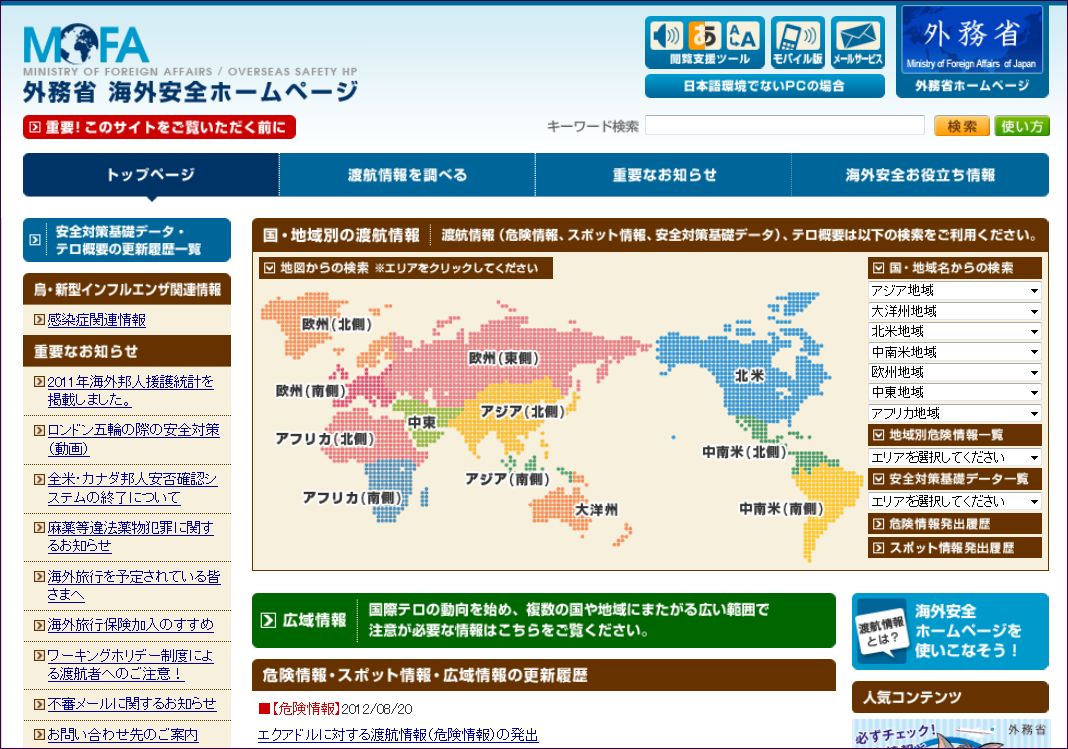
Task: Open the 地域別危険情報一覧 area selector
Action: pos(954,457)
